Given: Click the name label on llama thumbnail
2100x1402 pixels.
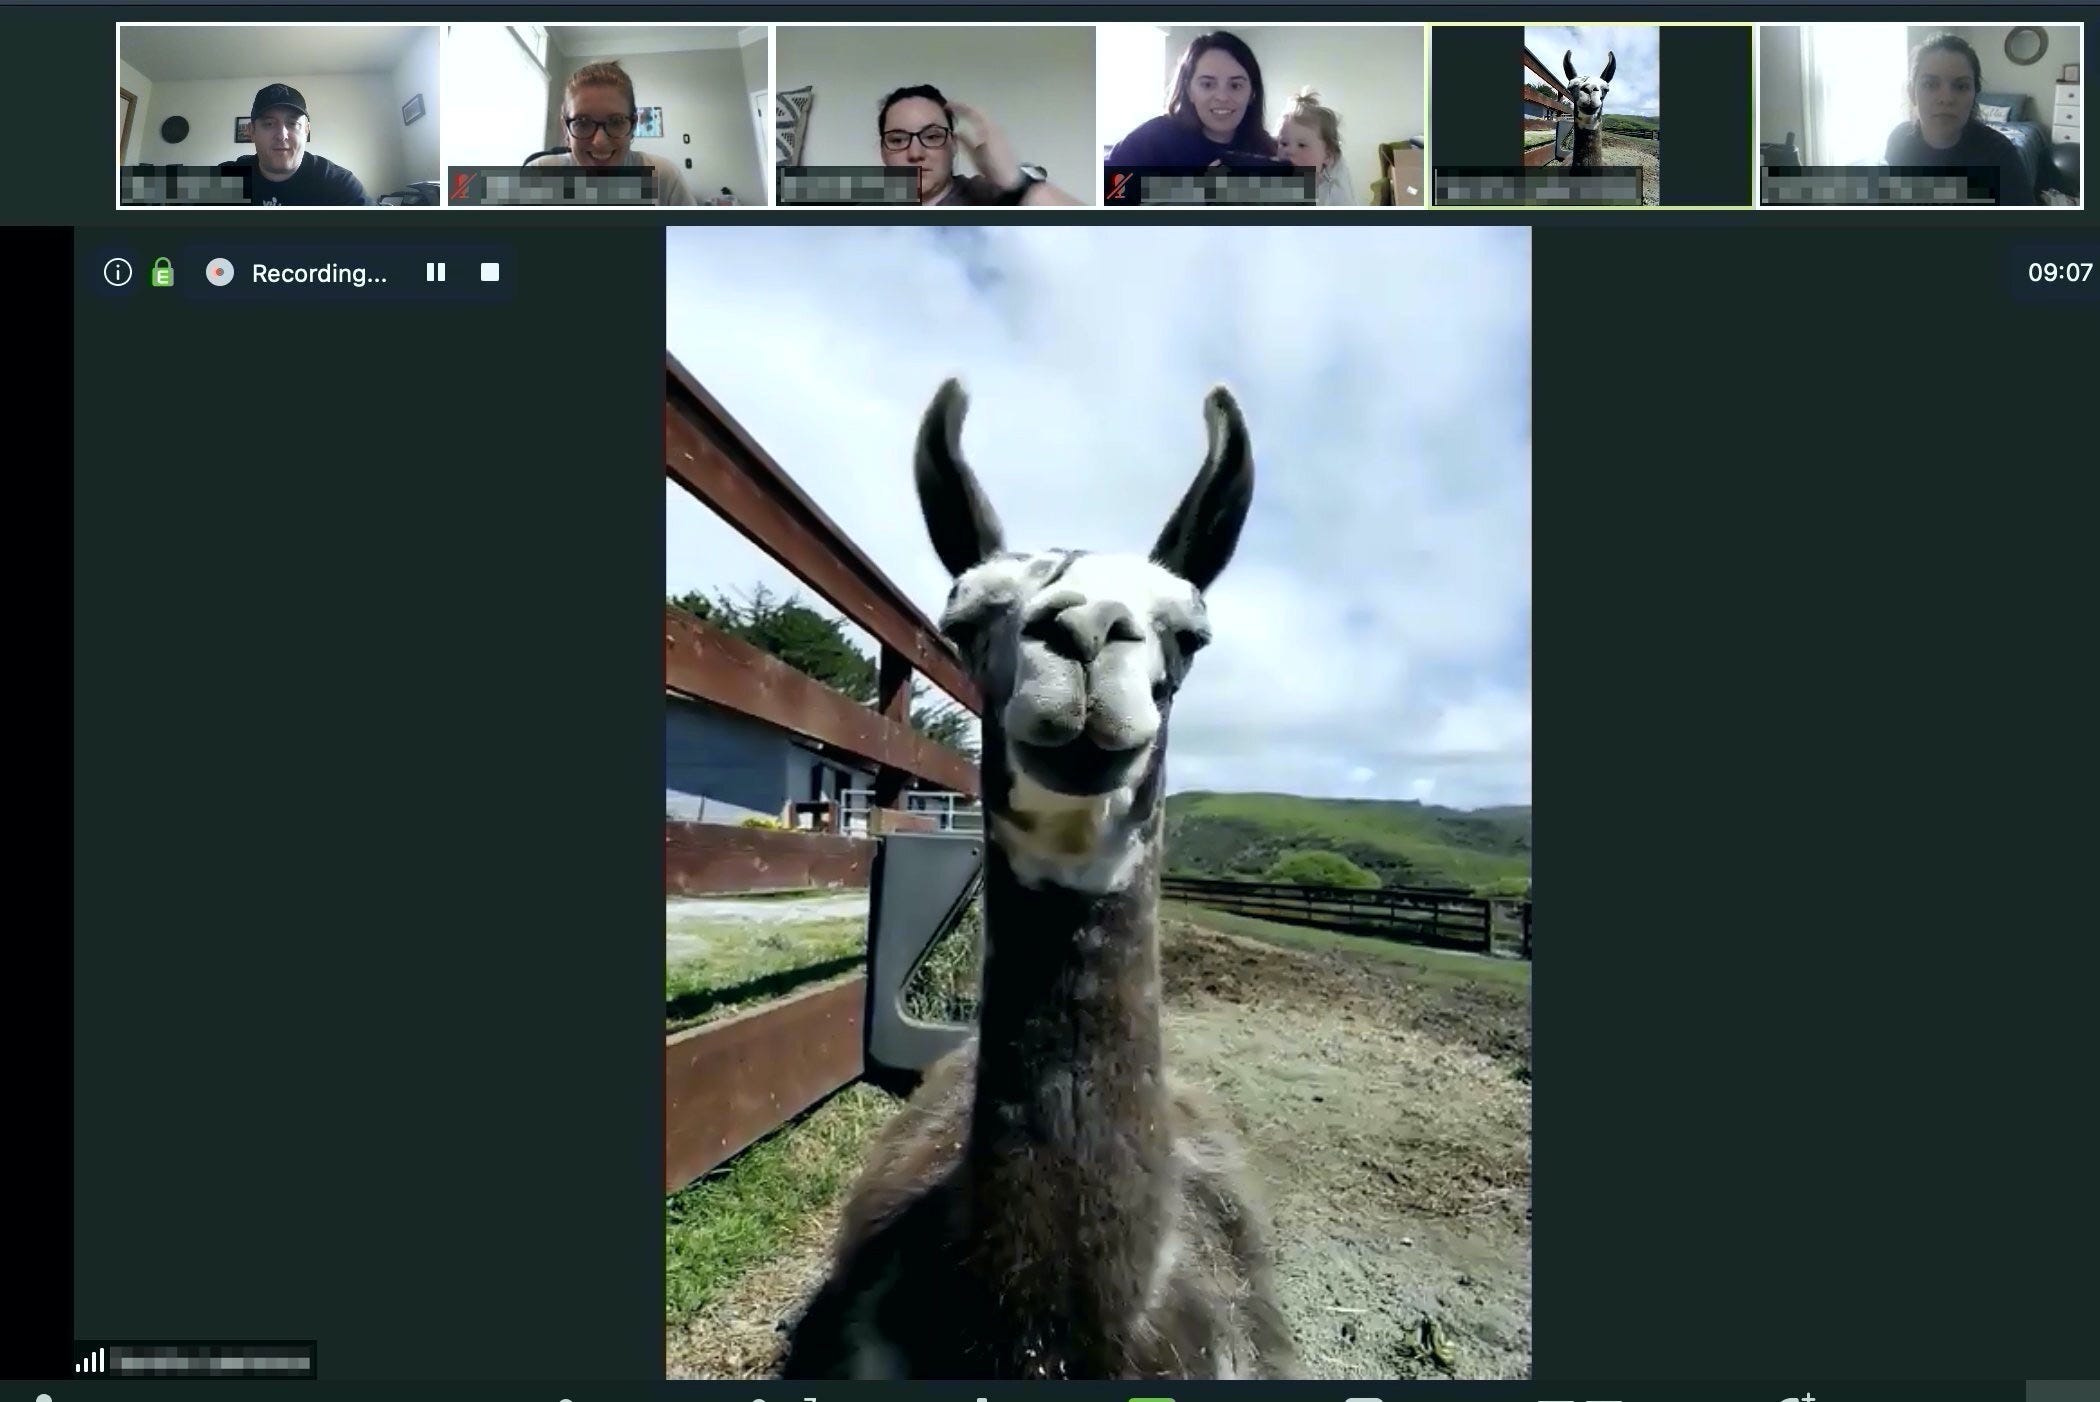Looking at the screenshot, I should click(1538, 187).
